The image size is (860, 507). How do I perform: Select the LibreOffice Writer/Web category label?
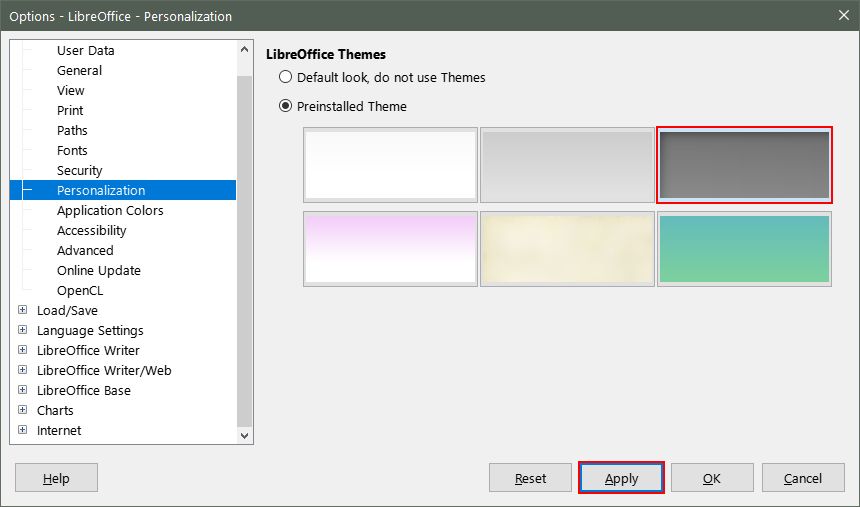tap(104, 370)
